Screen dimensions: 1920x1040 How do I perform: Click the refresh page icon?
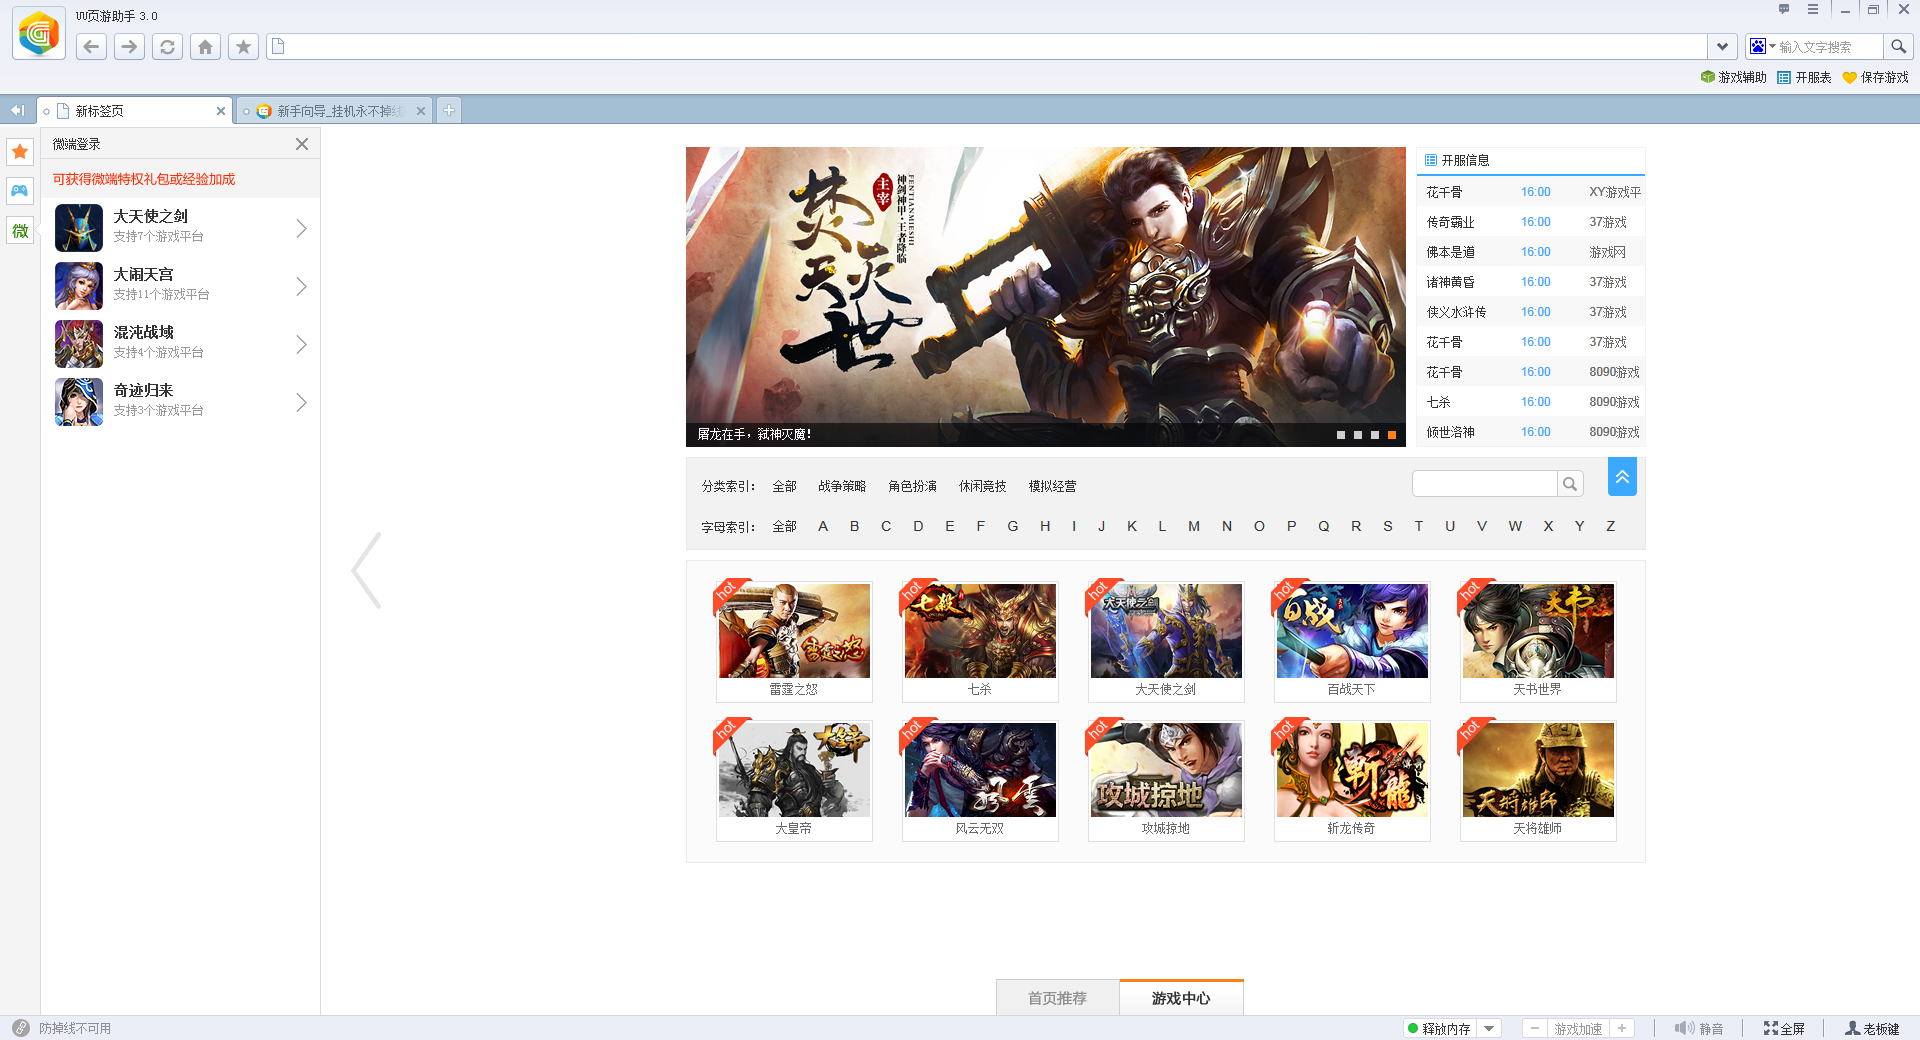click(x=167, y=47)
